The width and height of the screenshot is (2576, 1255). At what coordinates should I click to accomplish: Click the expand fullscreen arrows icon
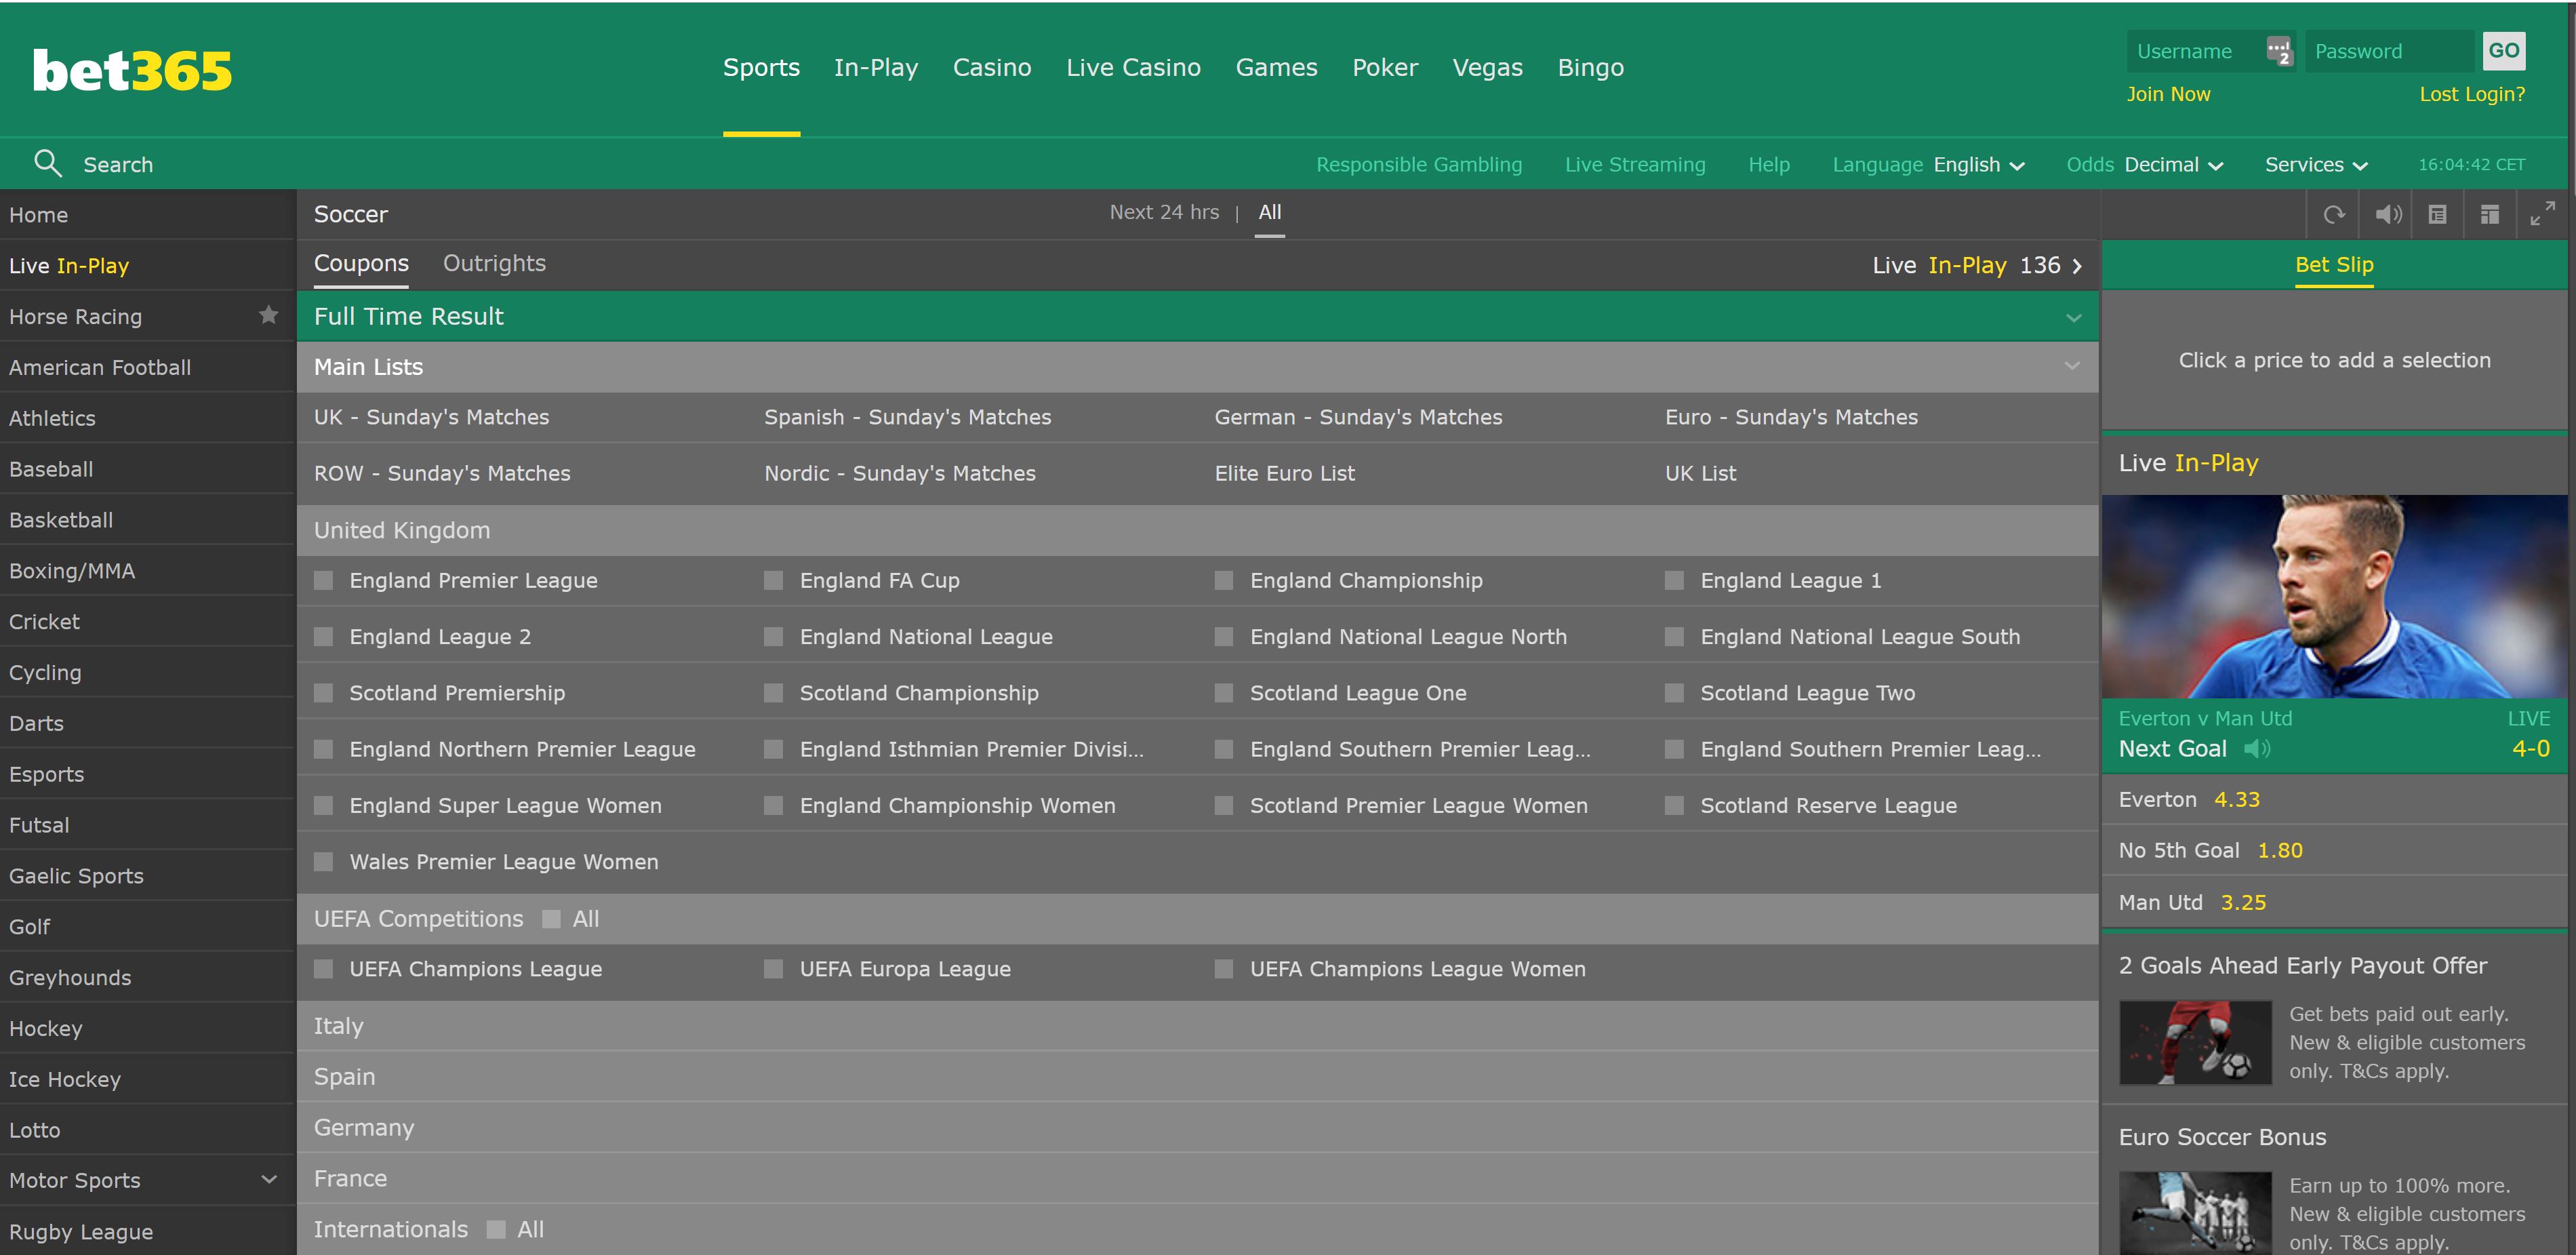coord(2542,214)
